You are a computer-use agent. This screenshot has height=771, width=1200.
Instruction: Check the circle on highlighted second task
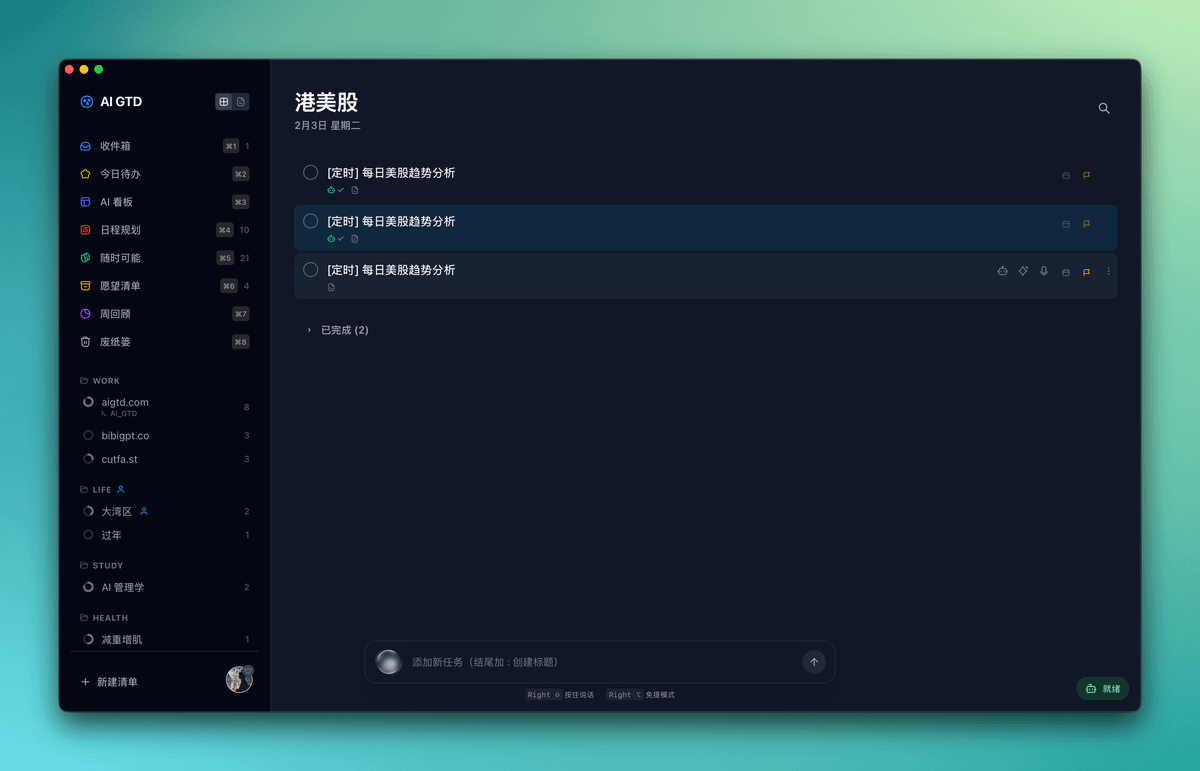pos(311,221)
